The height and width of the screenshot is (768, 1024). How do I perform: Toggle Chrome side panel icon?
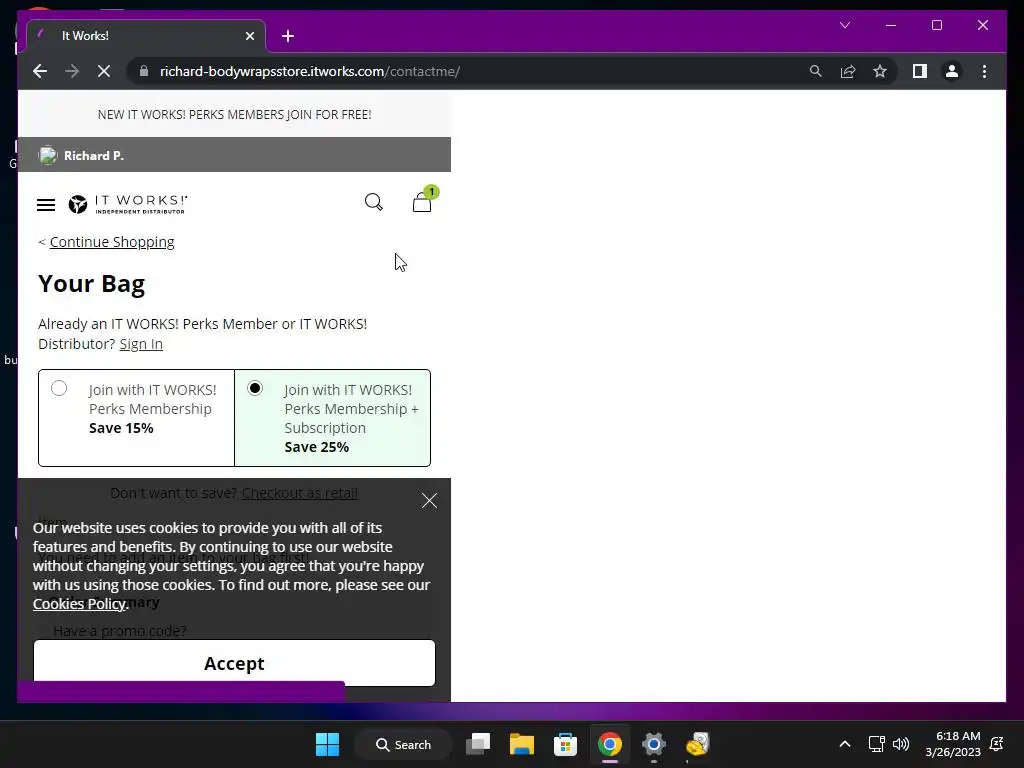tap(920, 71)
